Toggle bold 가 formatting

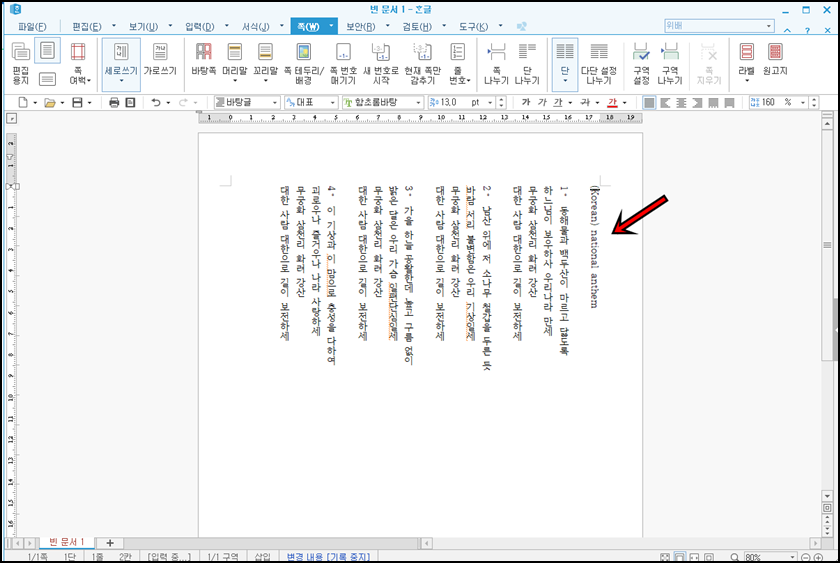click(526, 102)
